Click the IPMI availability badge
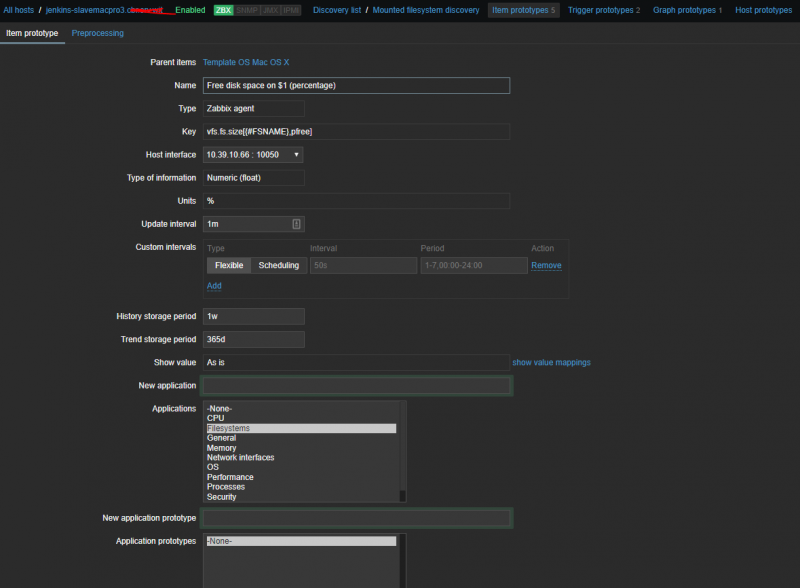Image resolution: width=800 pixels, height=588 pixels. (291, 10)
